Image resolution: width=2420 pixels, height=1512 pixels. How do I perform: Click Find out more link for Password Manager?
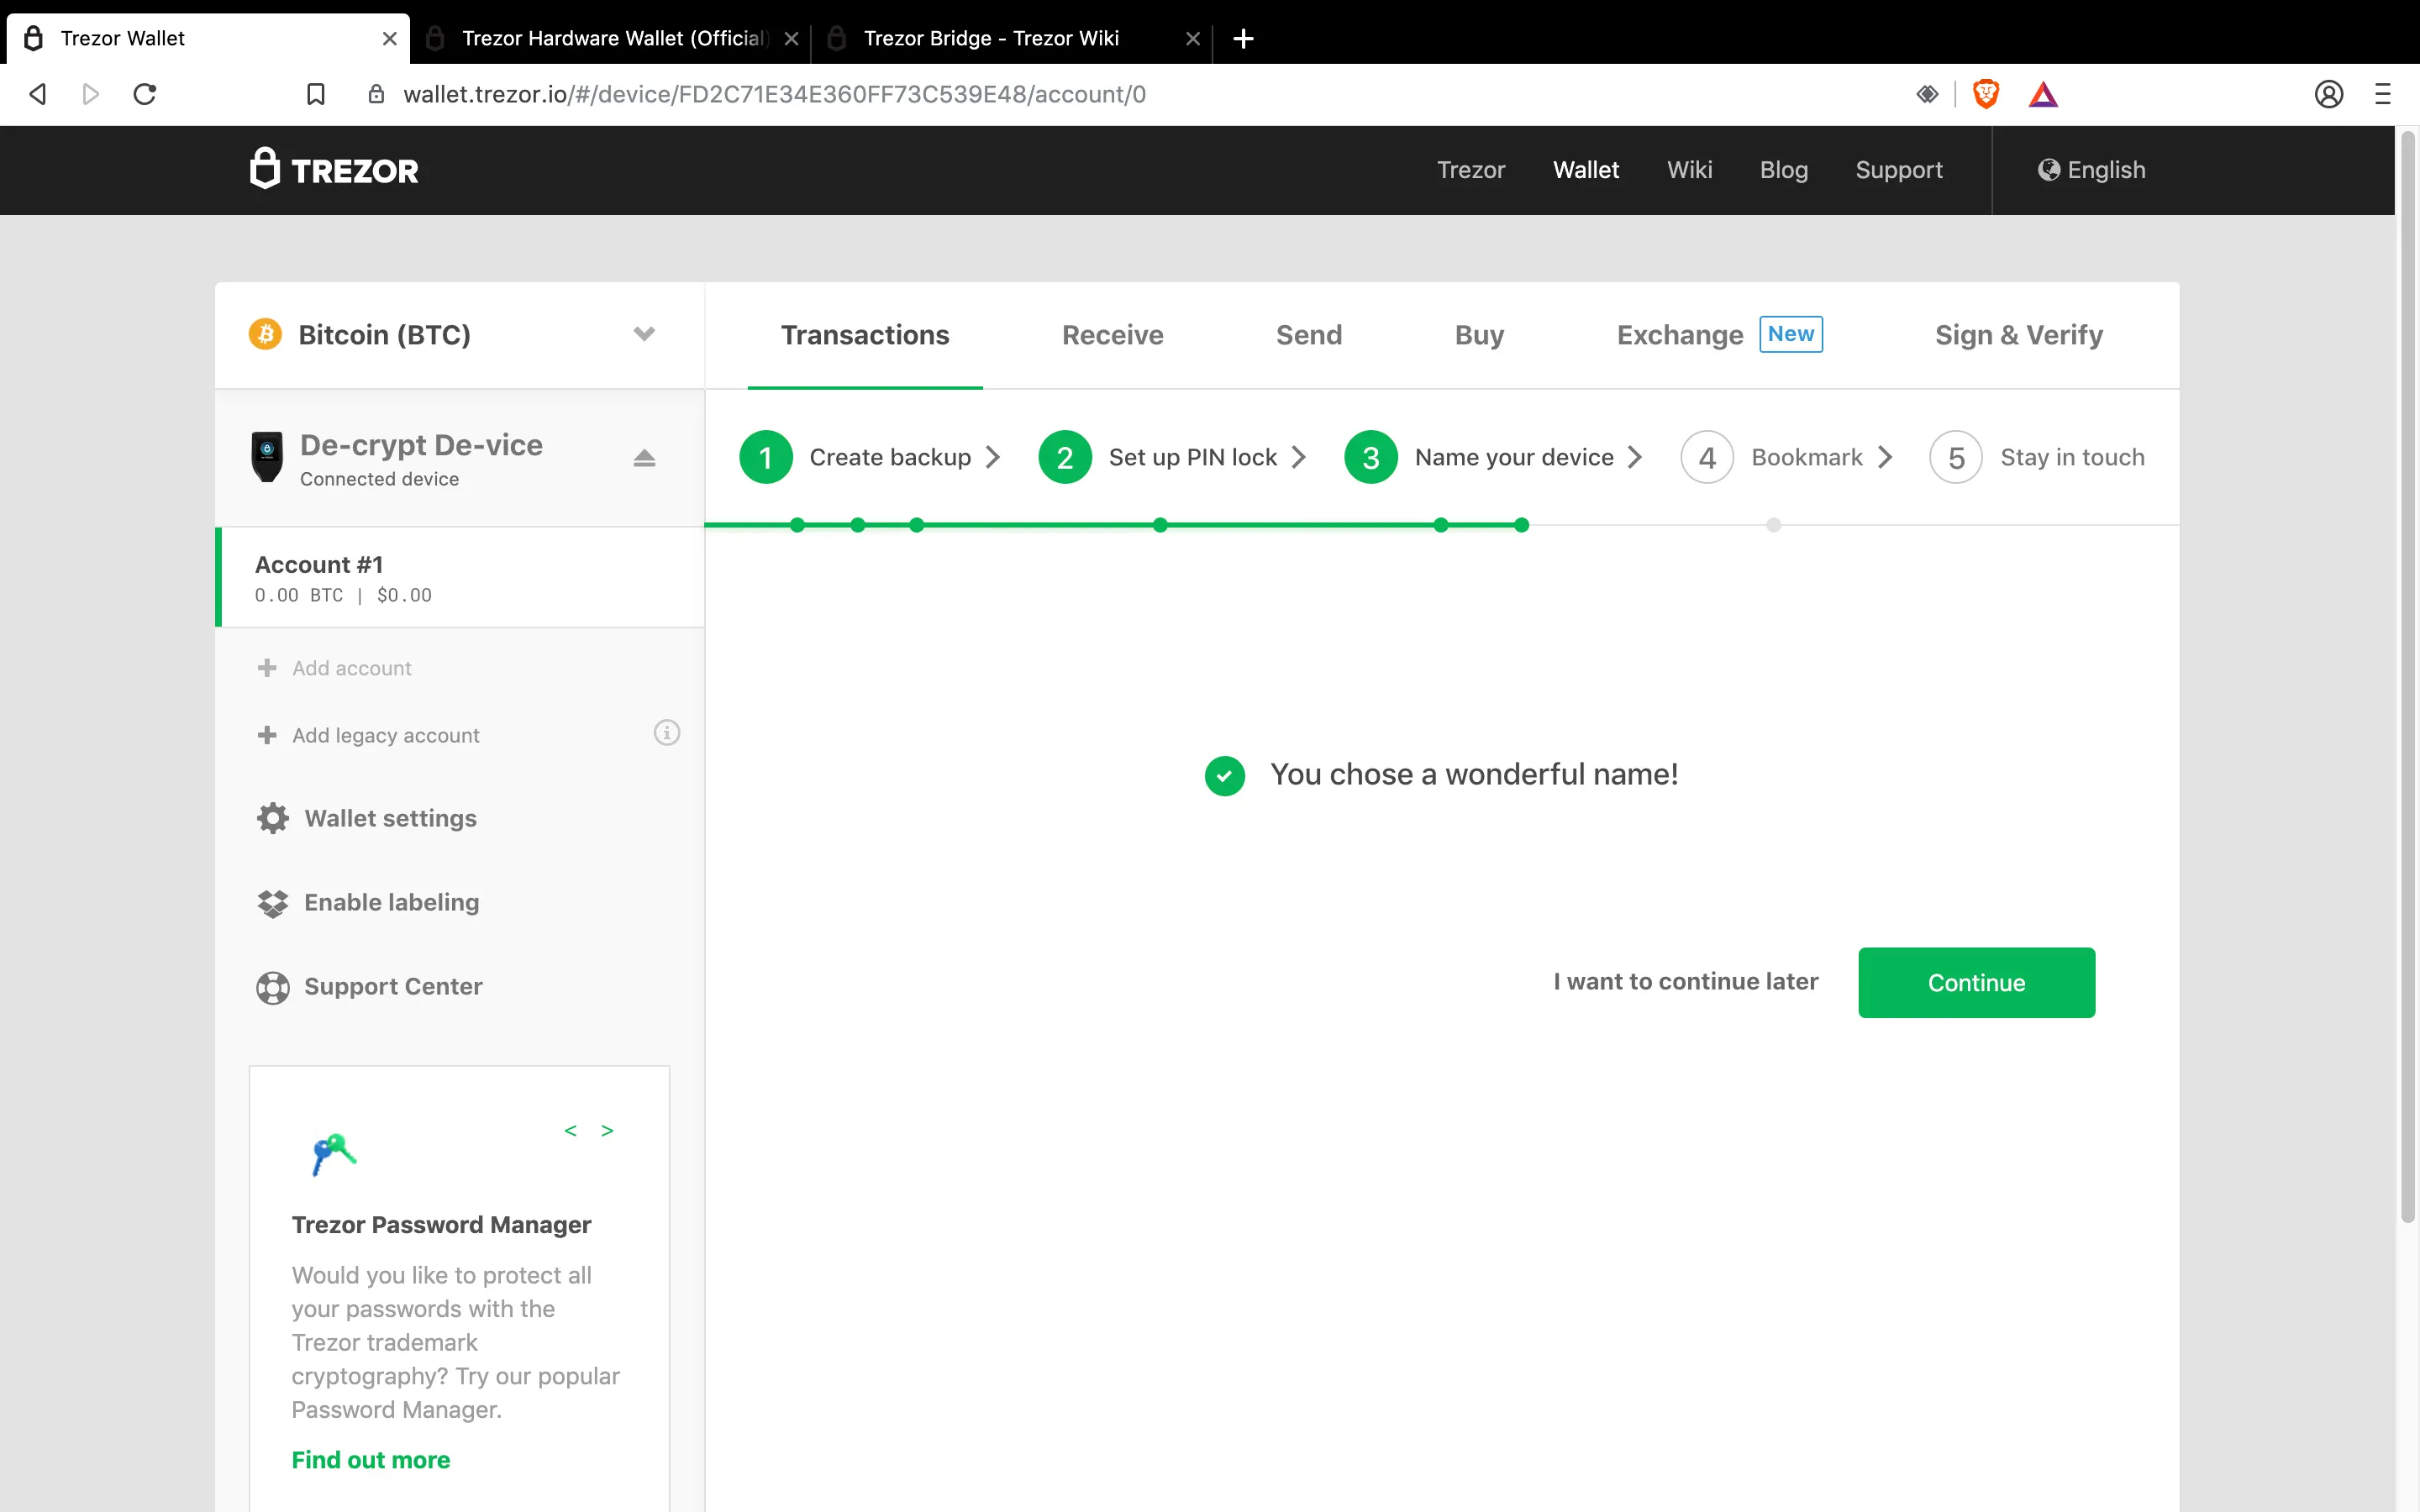[371, 1460]
